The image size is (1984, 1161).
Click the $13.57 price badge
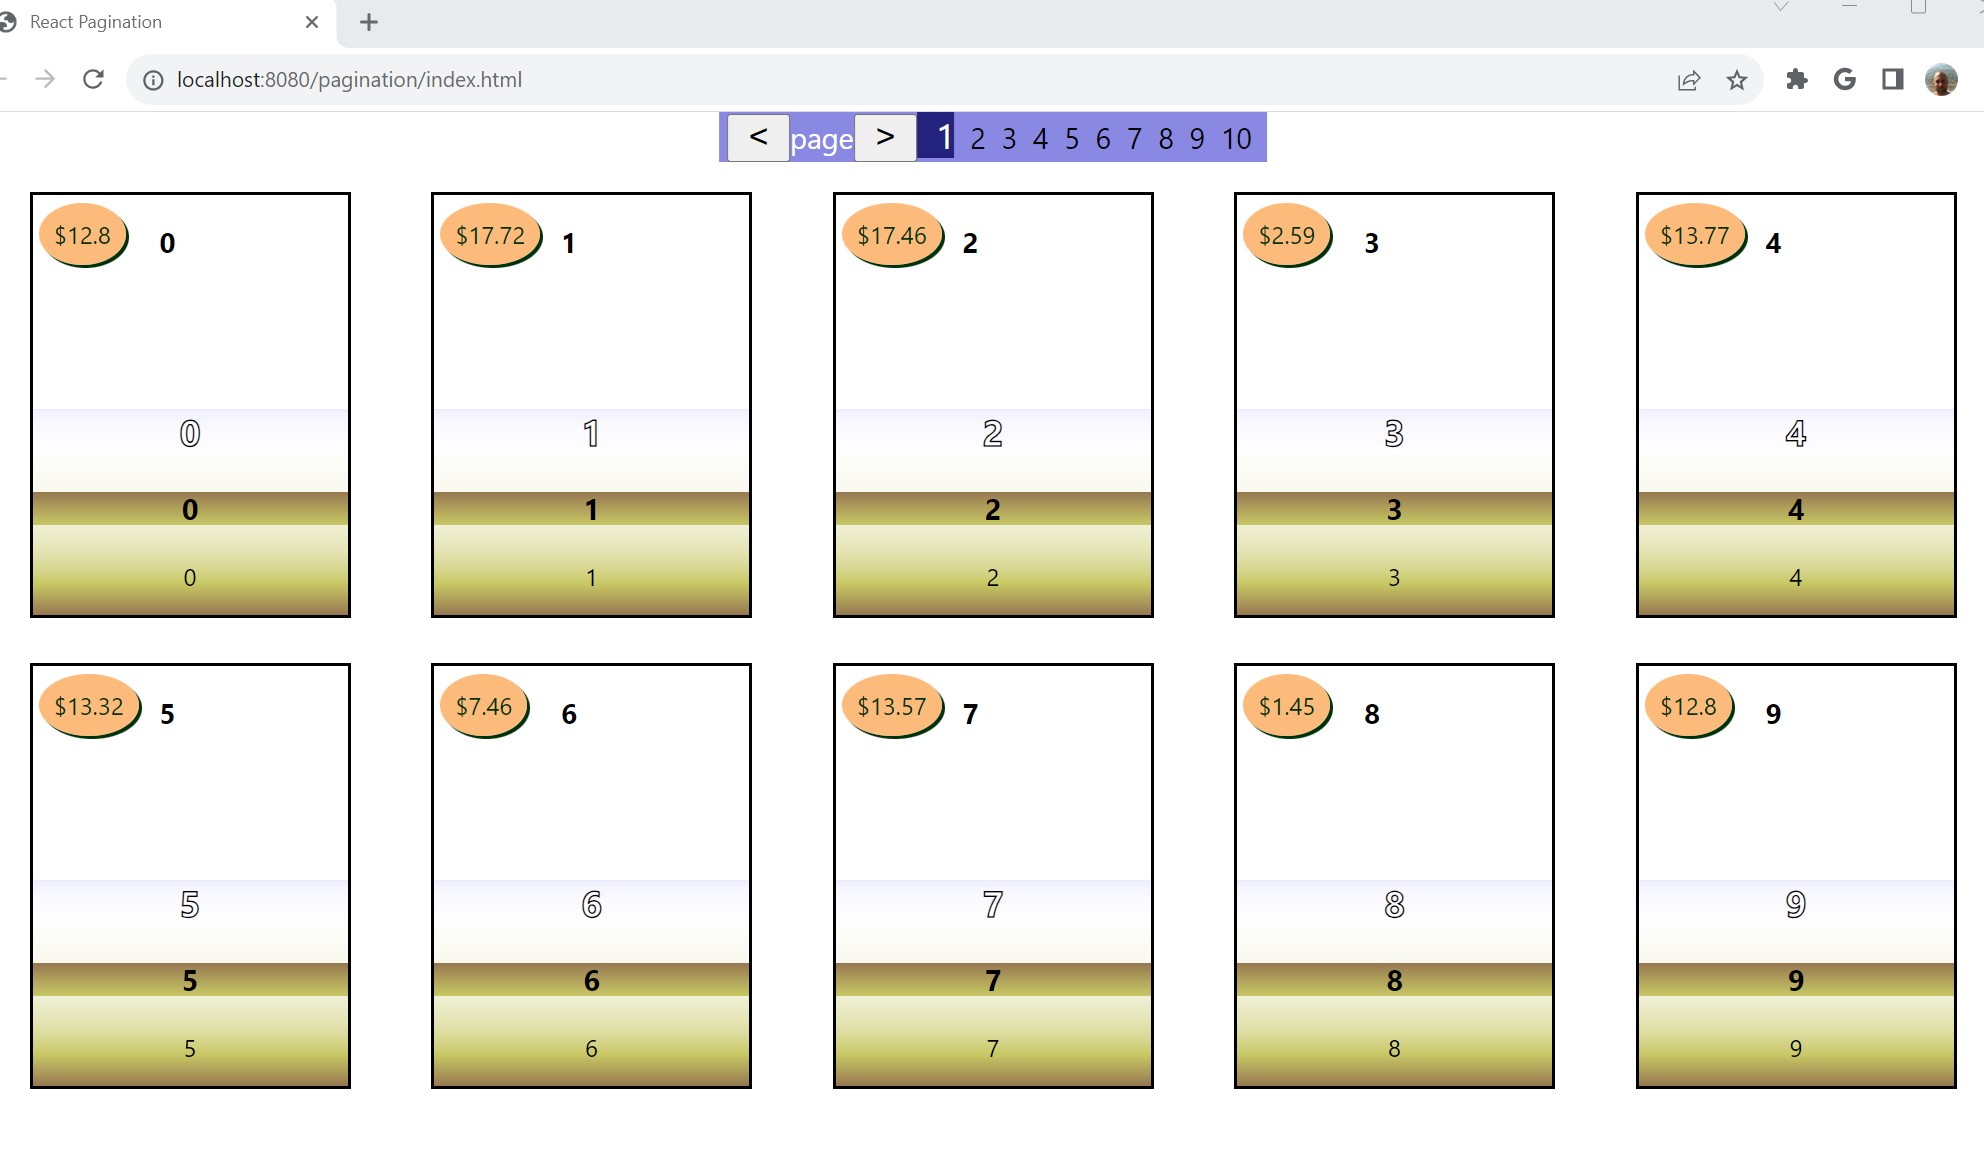pyautogui.click(x=893, y=707)
